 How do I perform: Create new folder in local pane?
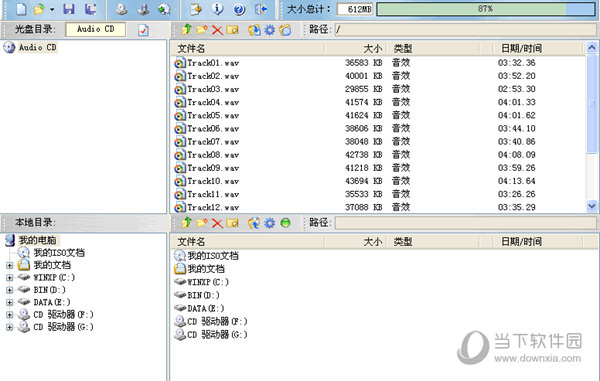point(202,223)
